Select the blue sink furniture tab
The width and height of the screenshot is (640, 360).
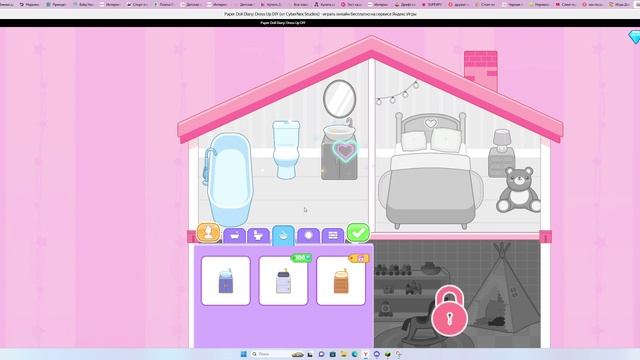(x=283, y=236)
